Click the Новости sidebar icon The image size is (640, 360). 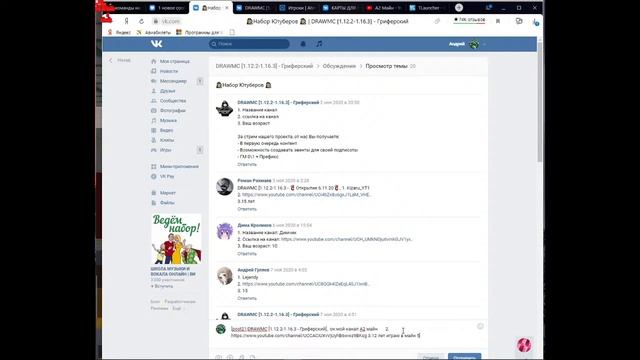(153, 71)
